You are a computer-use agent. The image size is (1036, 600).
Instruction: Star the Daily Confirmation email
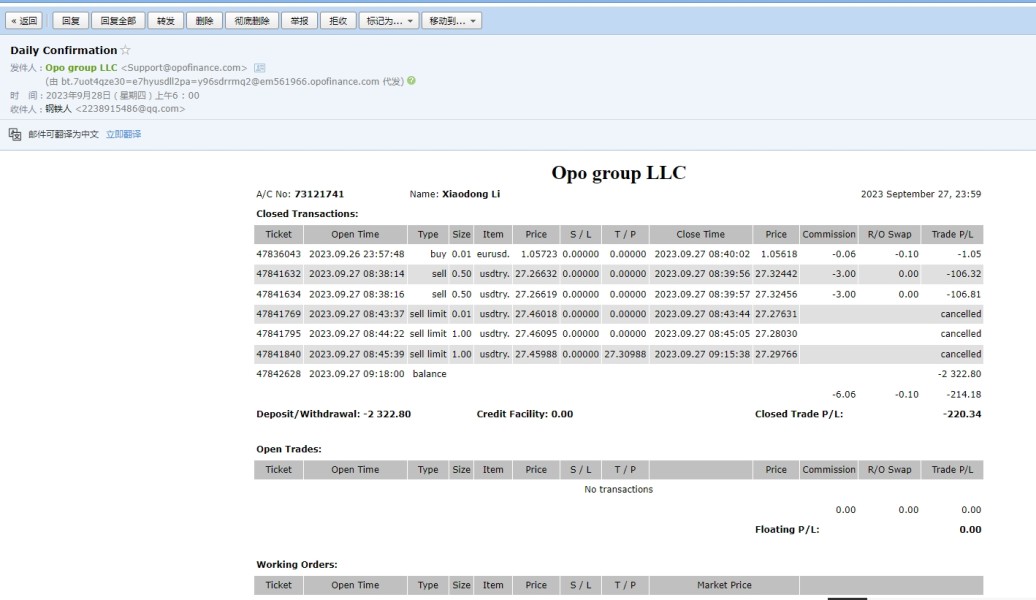pyautogui.click(x=126, y=50)
